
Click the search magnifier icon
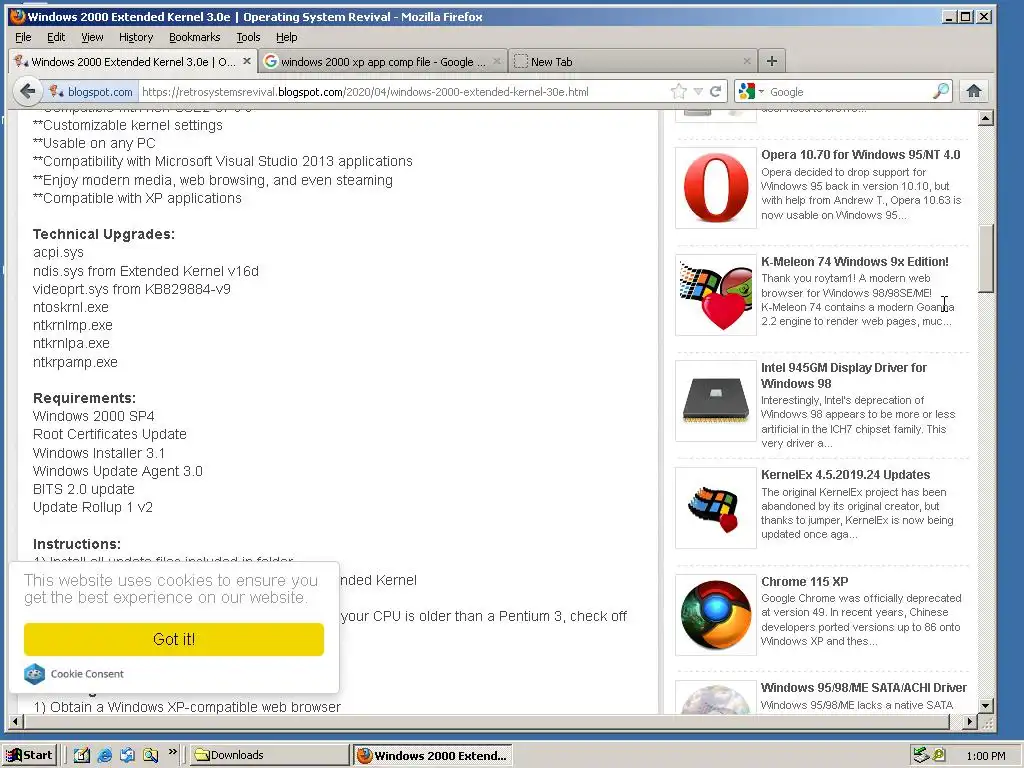[x=940, y=91]
